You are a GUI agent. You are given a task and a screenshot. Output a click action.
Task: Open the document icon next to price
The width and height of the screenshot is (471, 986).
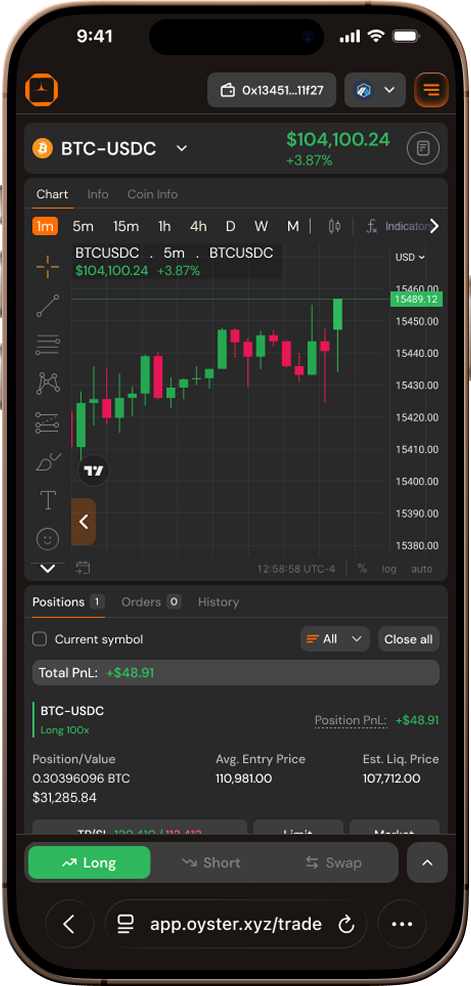[x=423, y=148]
